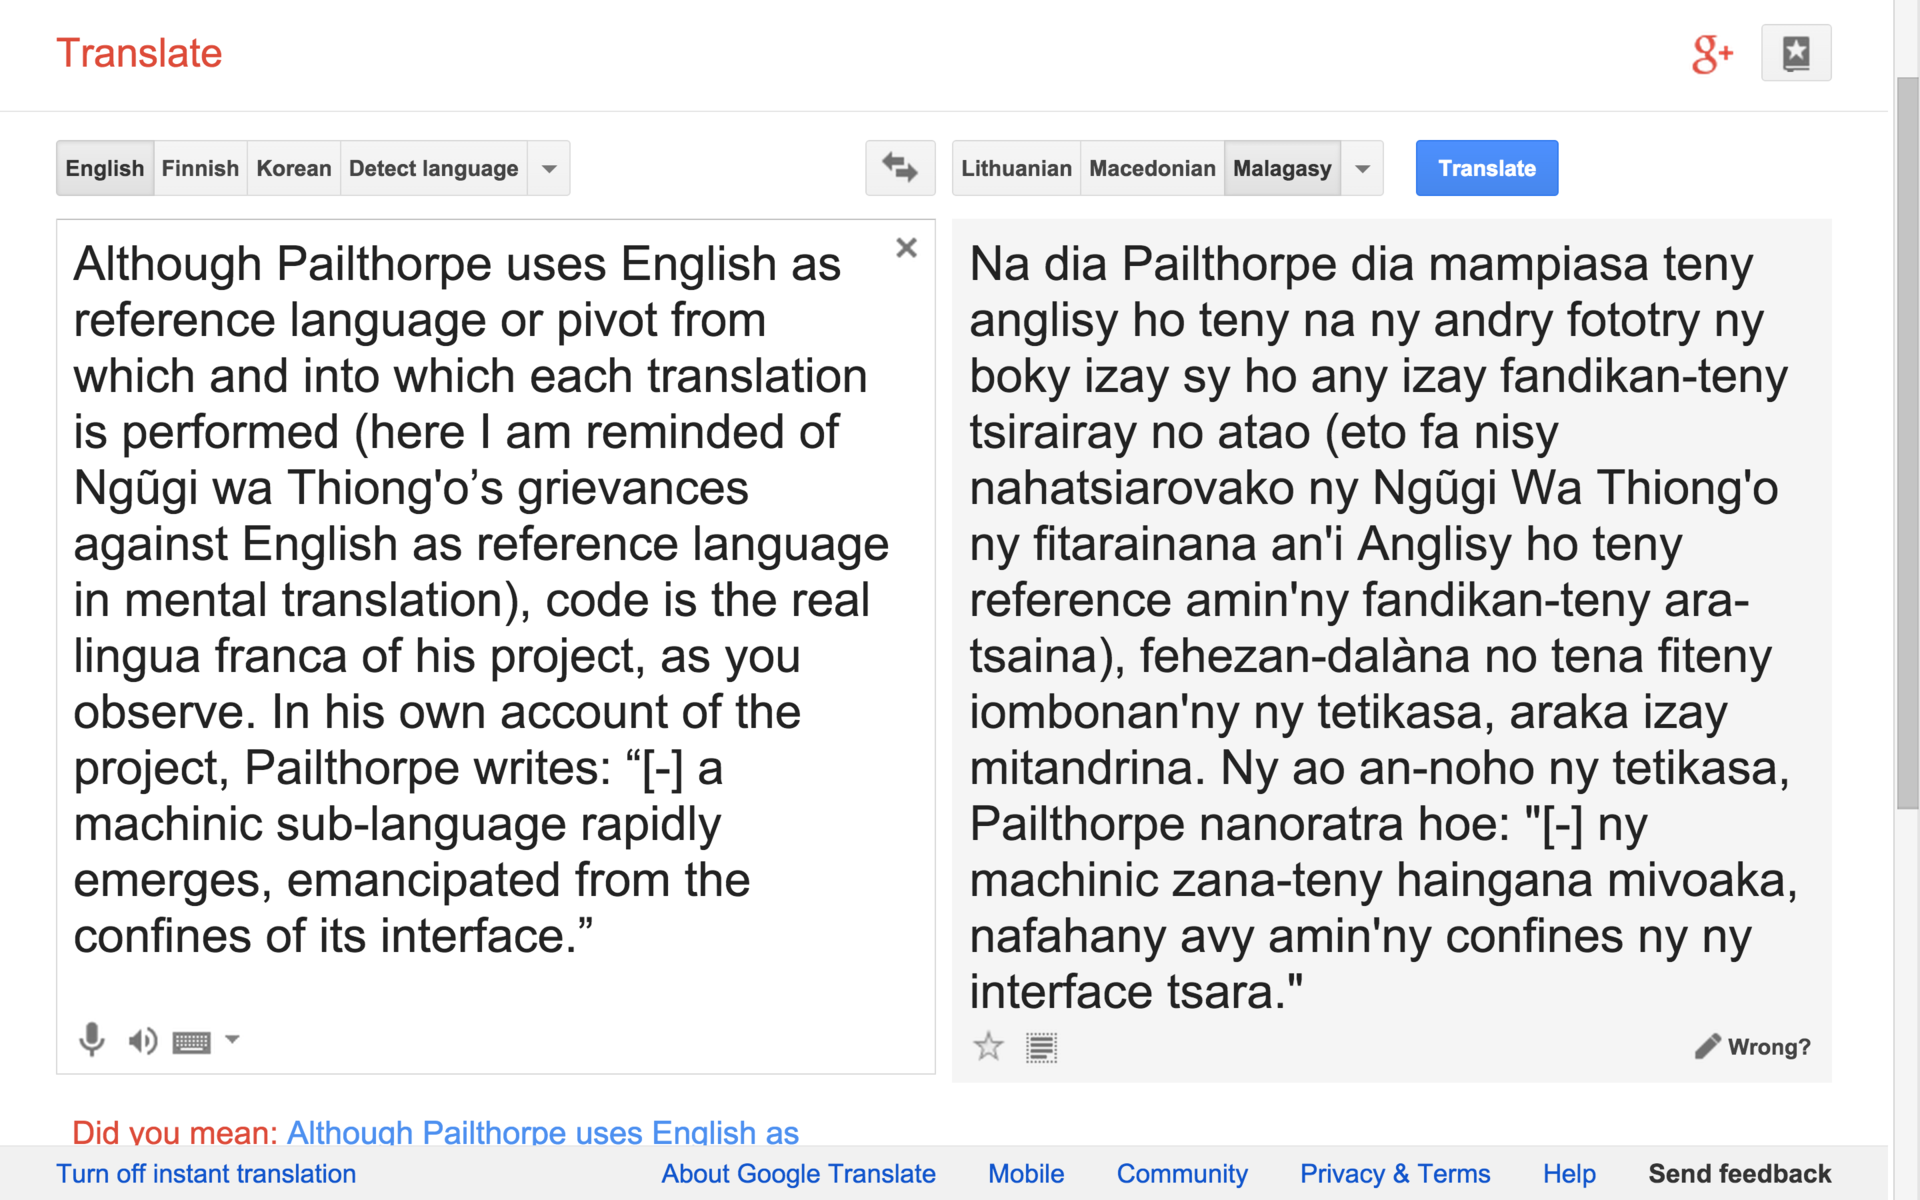This screenshot has width=1920, height=1200.
Task: Clear source text with the X
Action: click(x=906, y=248)
